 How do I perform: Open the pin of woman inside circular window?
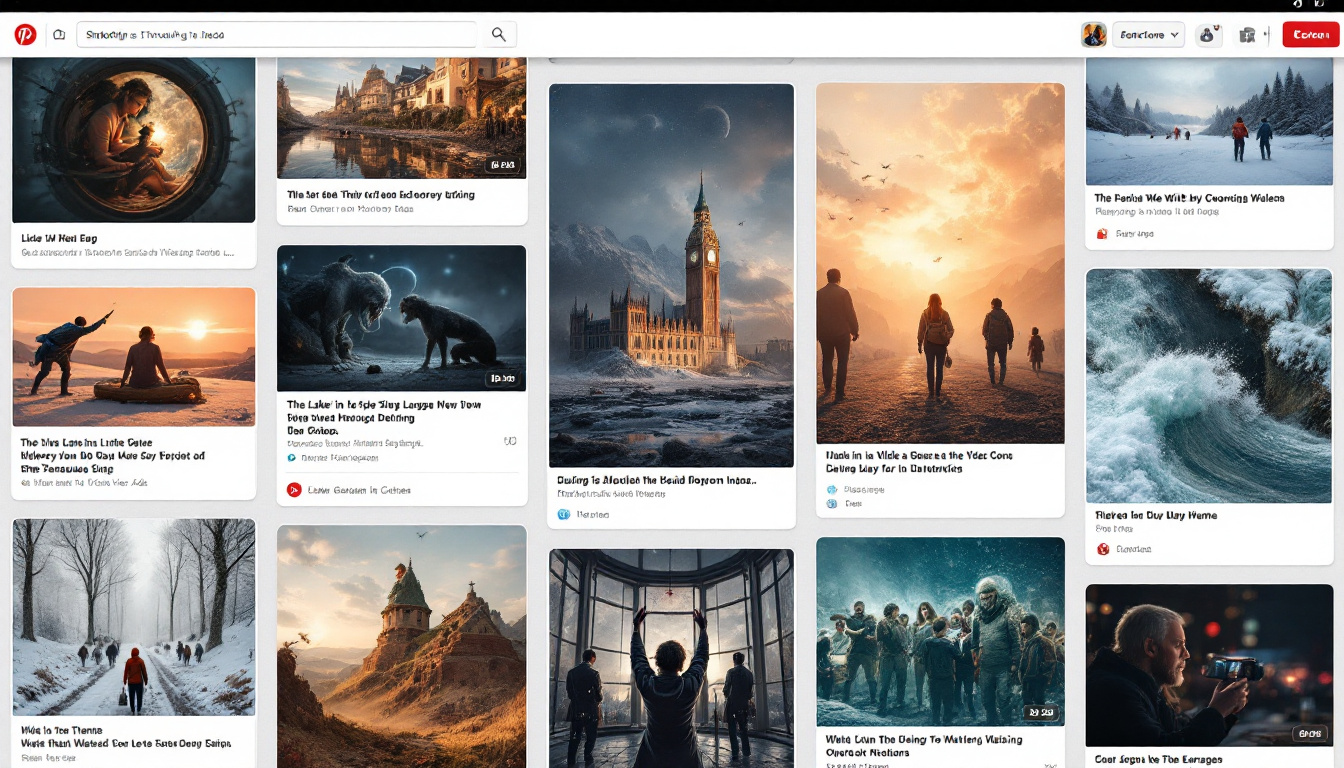(134, 140)
